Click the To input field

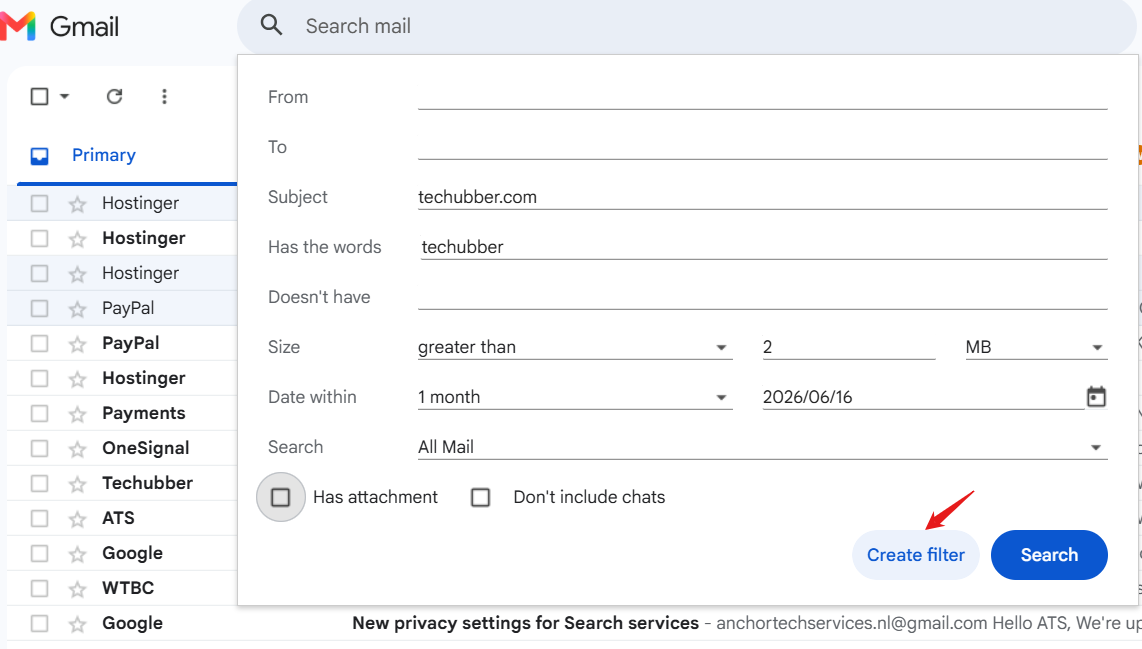763,147
